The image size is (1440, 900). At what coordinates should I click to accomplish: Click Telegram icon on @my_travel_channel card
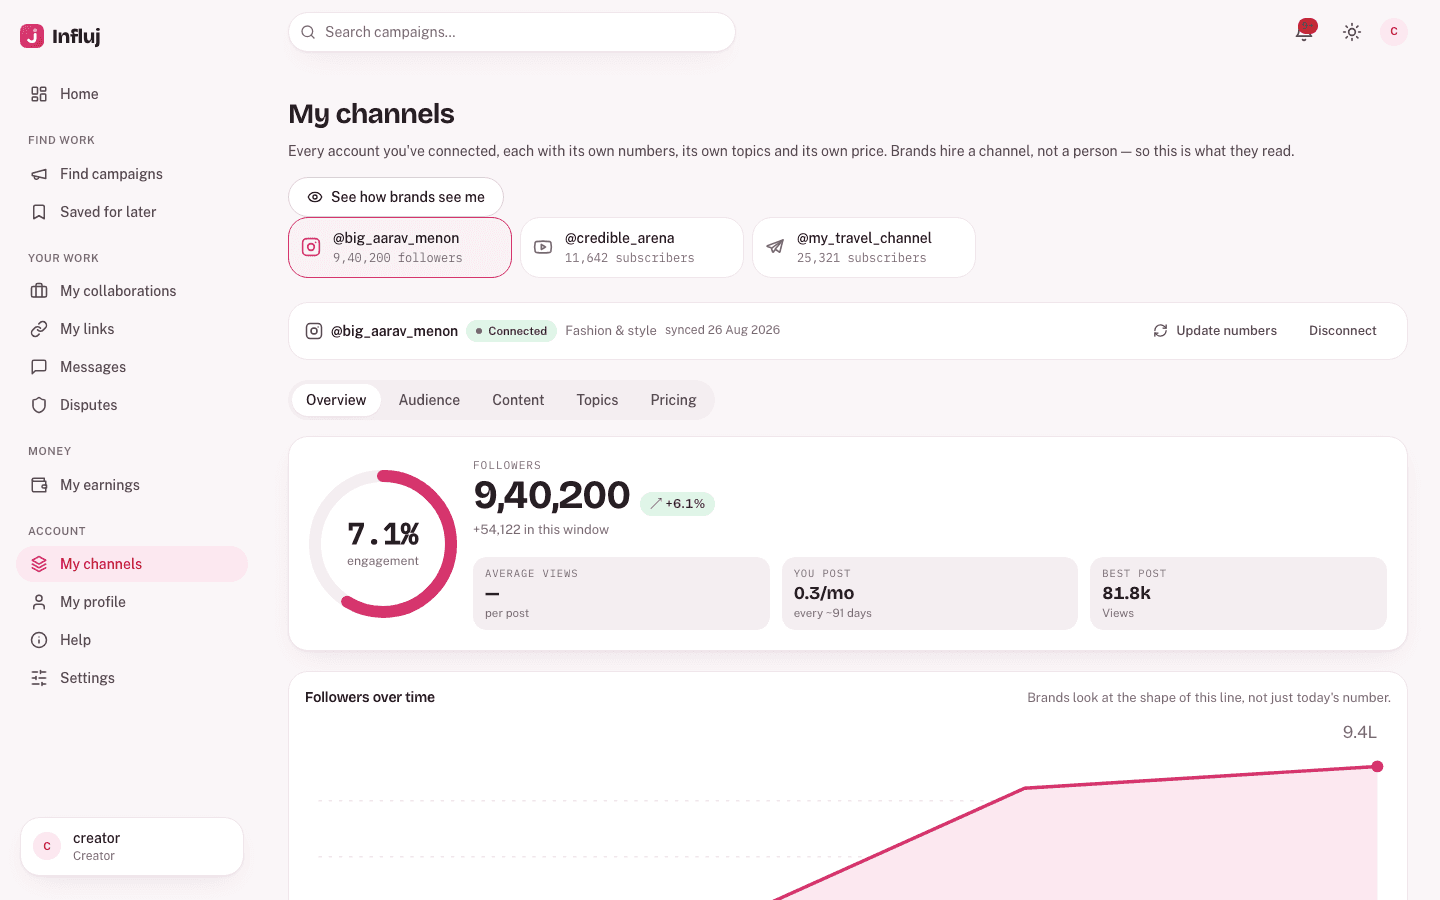pos(775,247)
